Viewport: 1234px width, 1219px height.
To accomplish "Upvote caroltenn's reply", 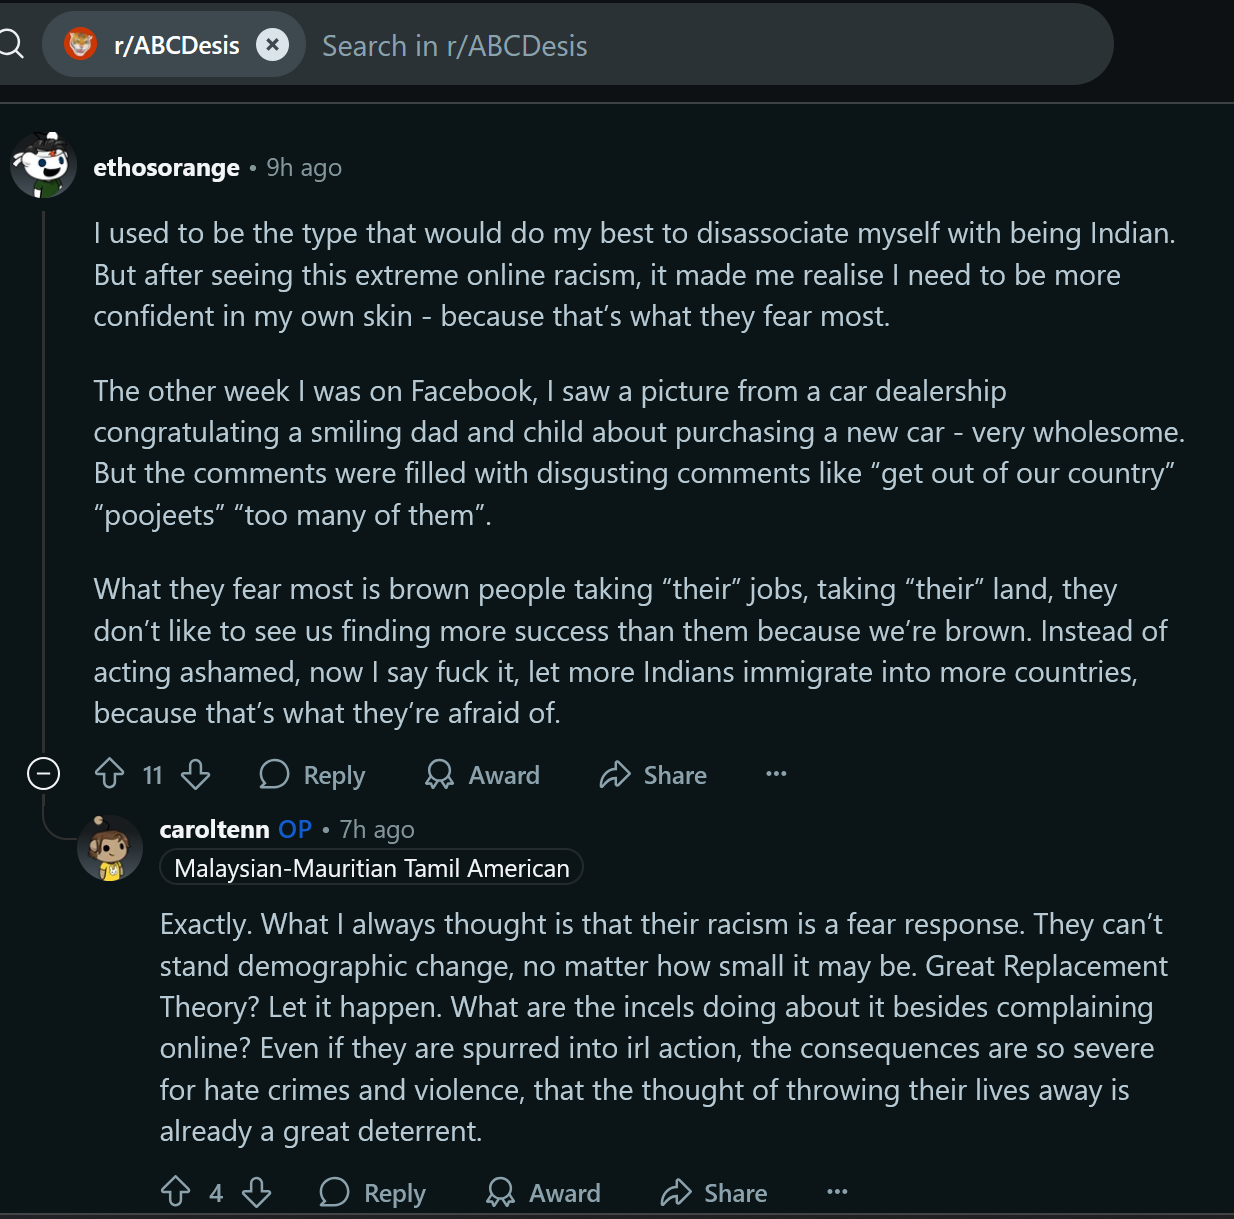I will click(x=176, y=1192).
